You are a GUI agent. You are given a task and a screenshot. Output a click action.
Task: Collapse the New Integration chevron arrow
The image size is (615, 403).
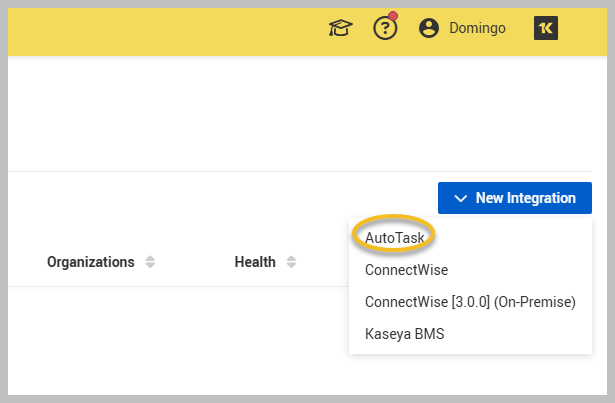coord(461,198)
